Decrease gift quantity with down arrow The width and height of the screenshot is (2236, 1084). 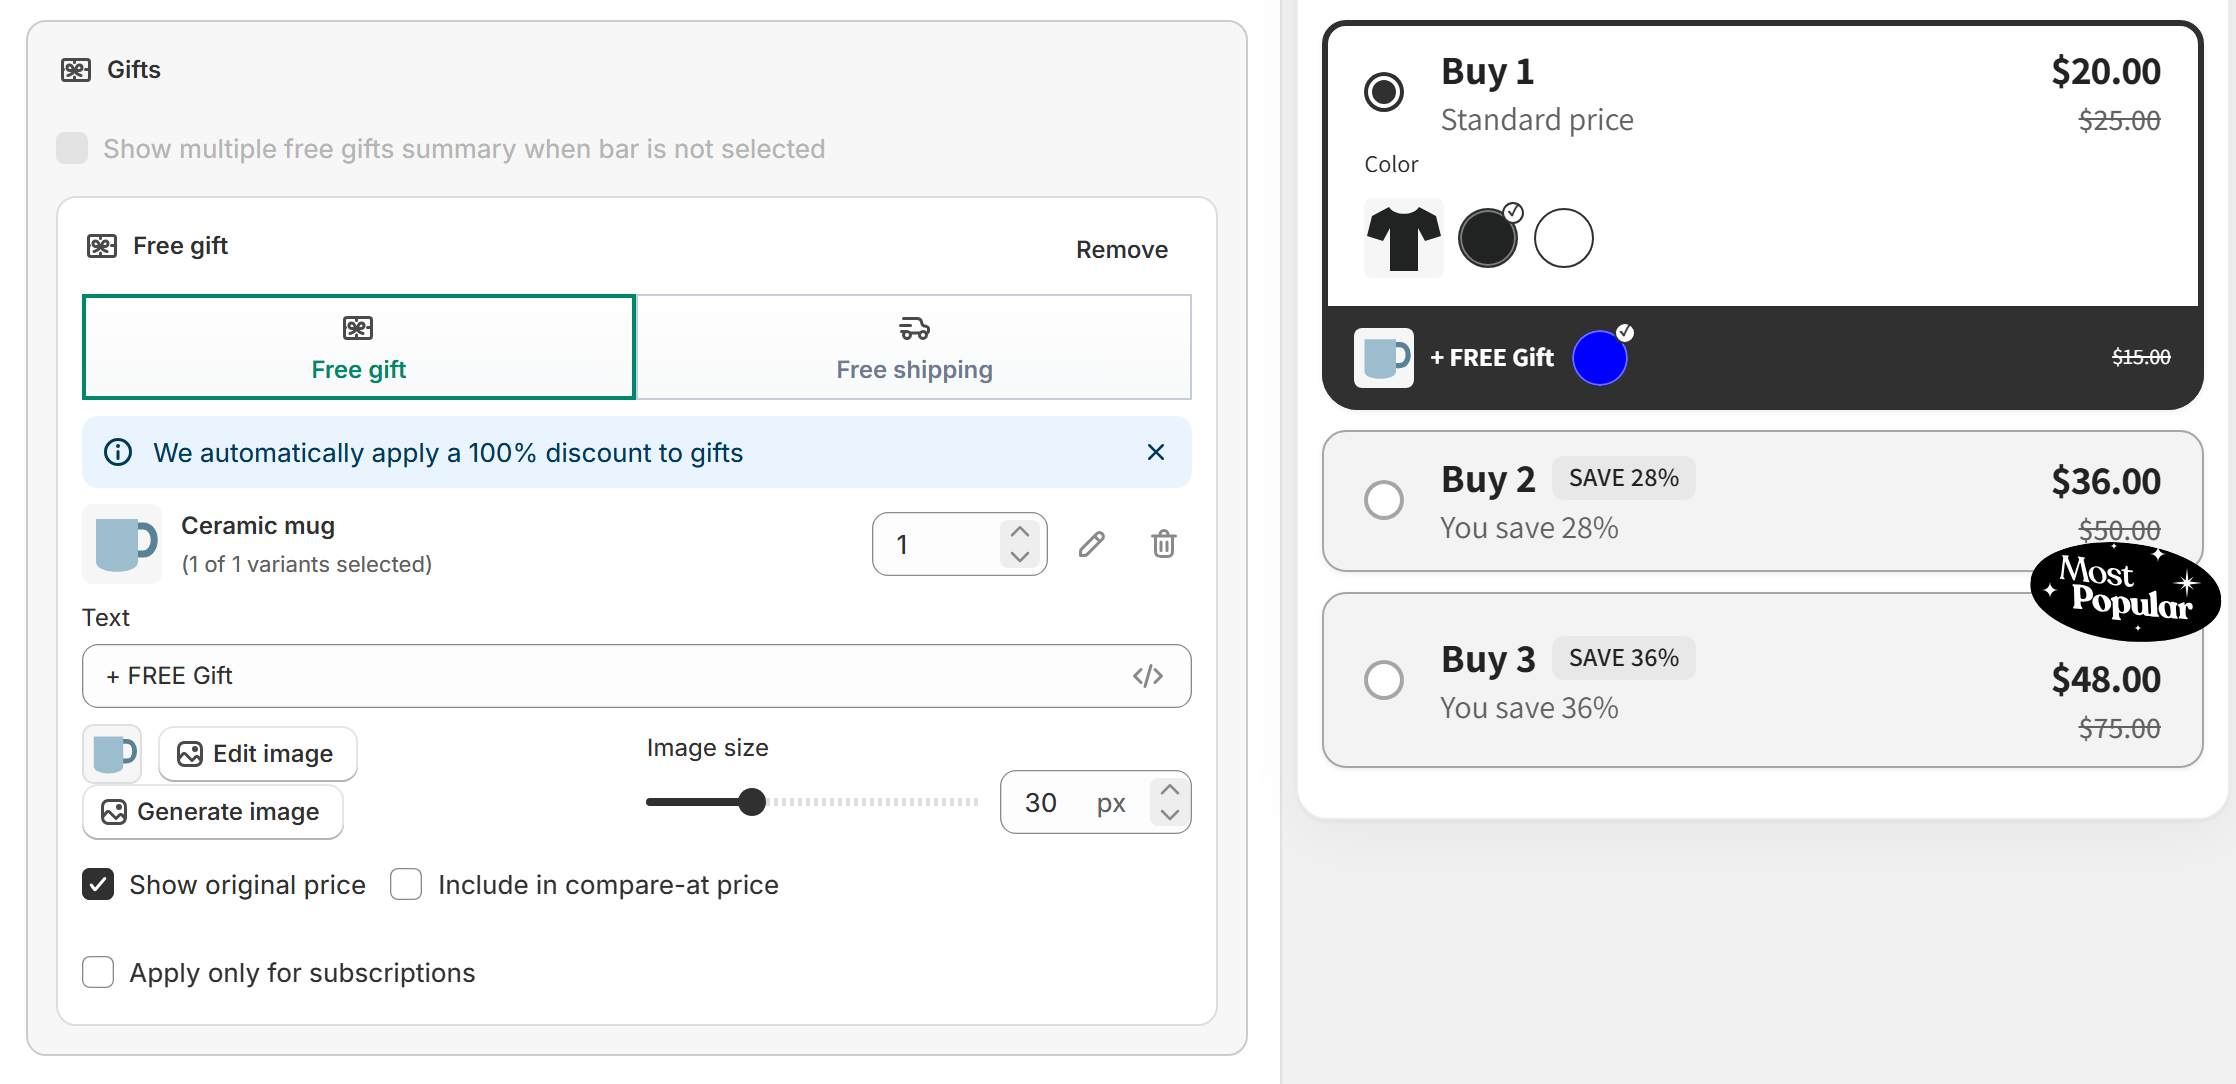(x=1020, y=557)
